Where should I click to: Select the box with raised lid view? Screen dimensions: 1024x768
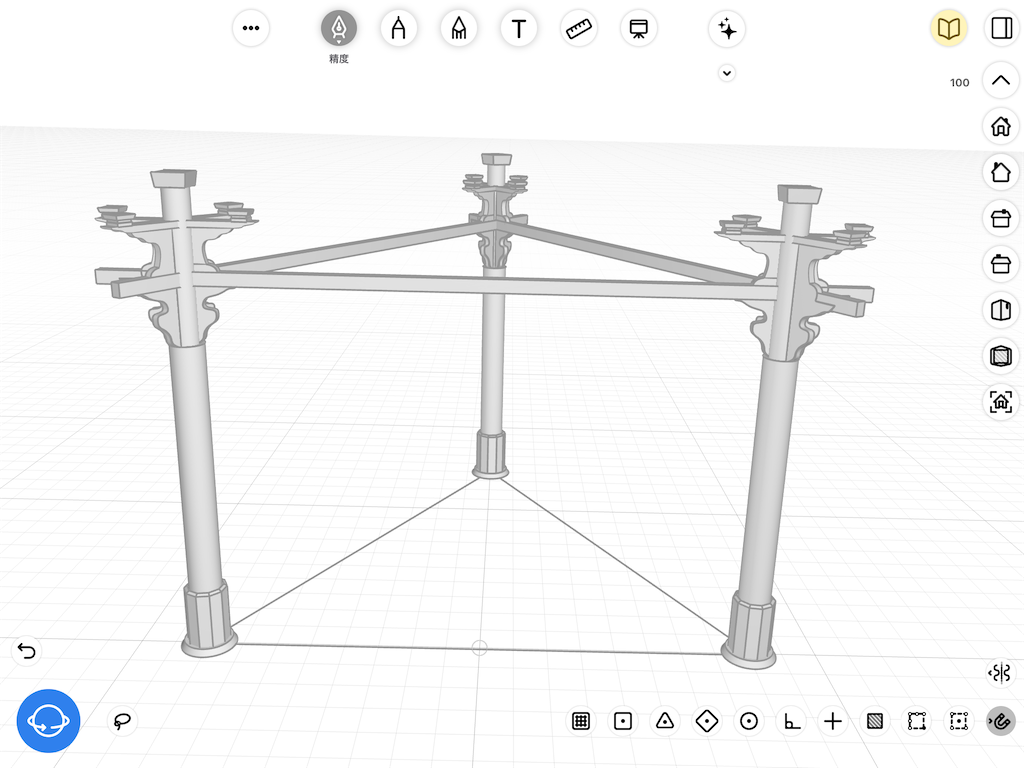pos(1000,217)
